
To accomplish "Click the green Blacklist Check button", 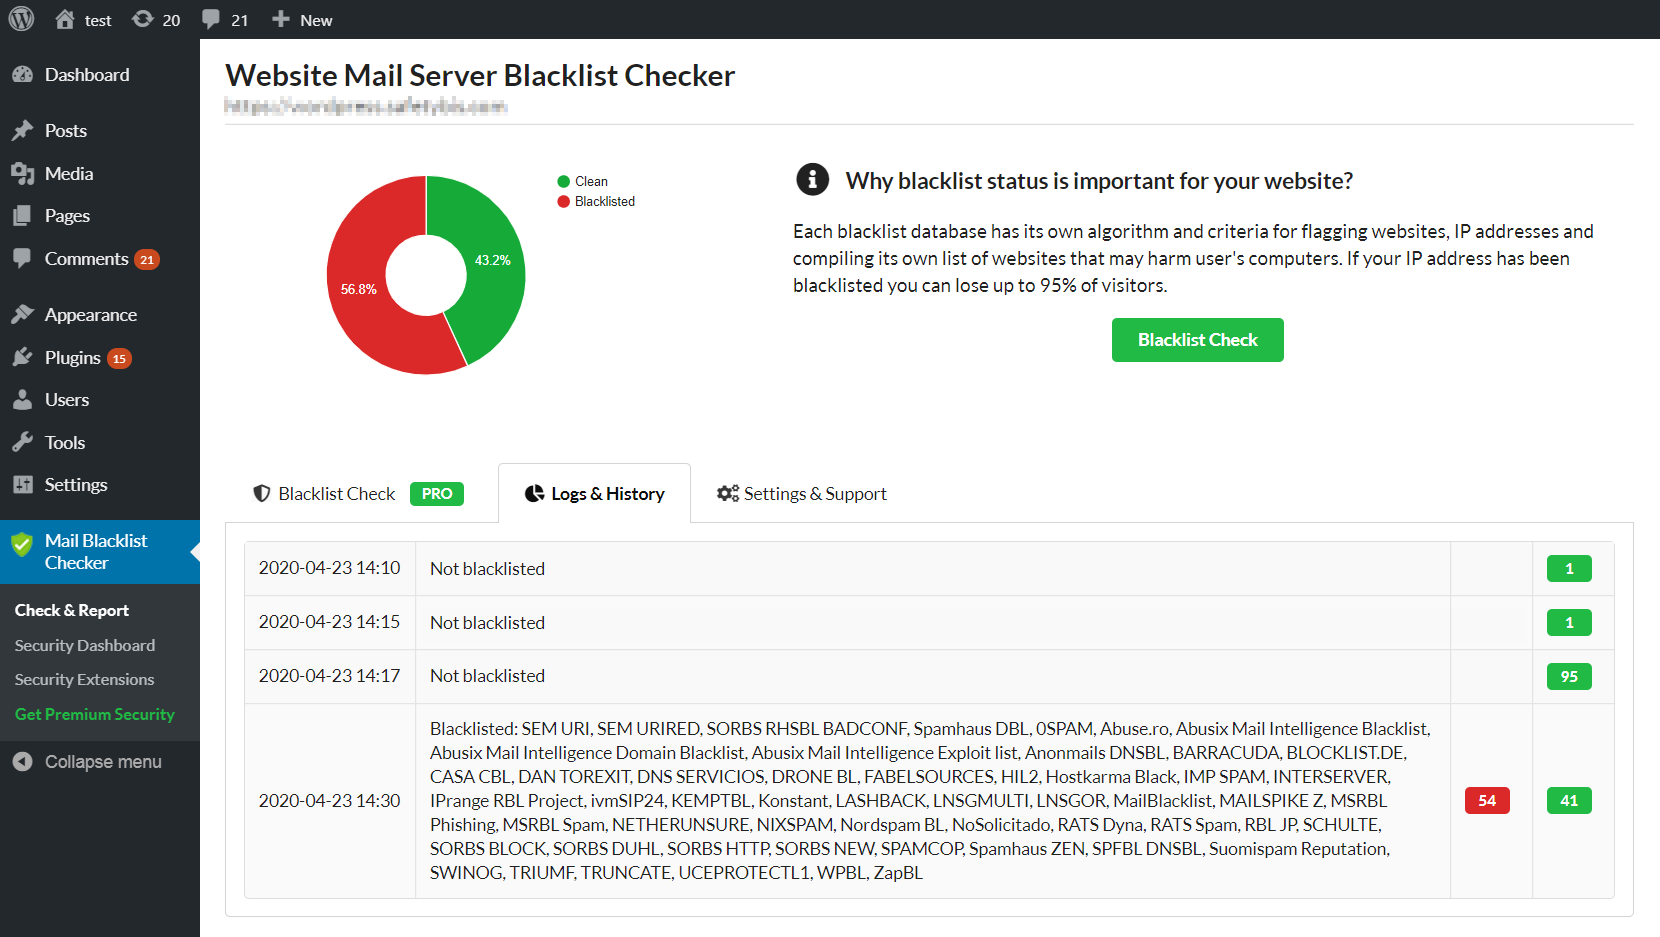I will (x=1197, y=340).
